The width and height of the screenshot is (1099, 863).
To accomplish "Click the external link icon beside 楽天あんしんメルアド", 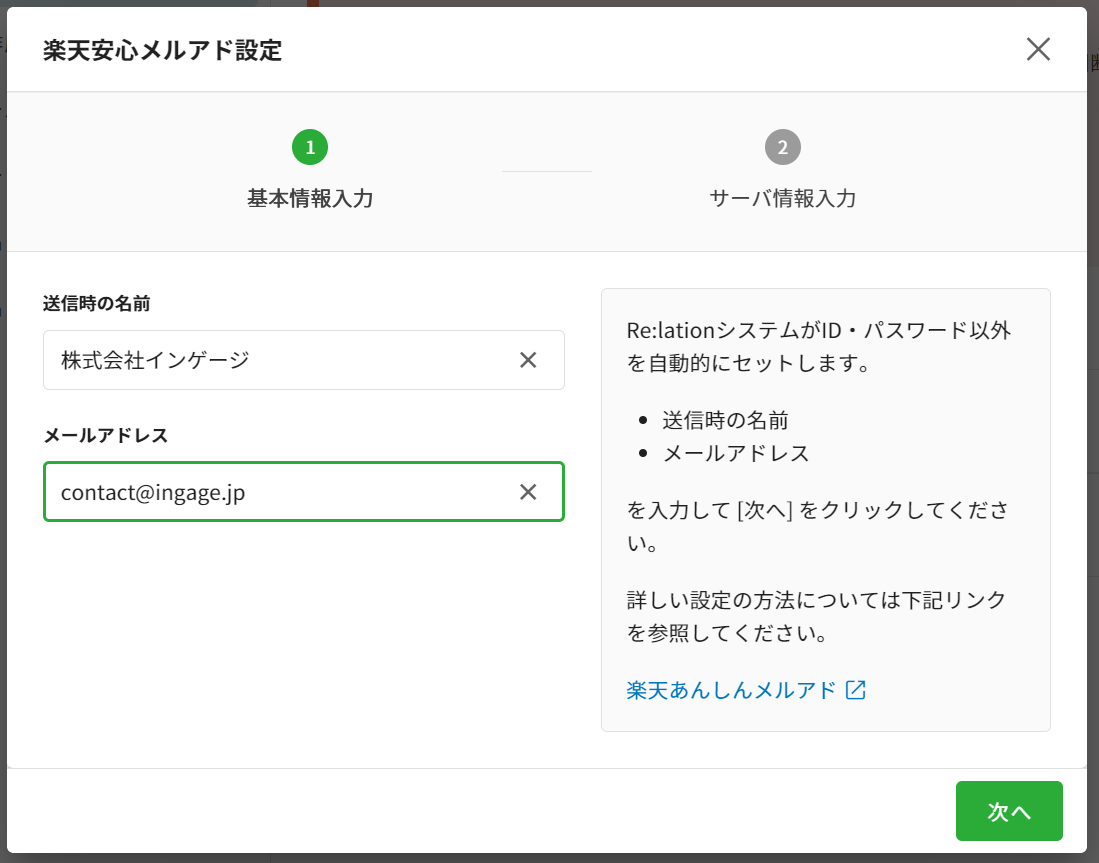I will pos(855,690).
